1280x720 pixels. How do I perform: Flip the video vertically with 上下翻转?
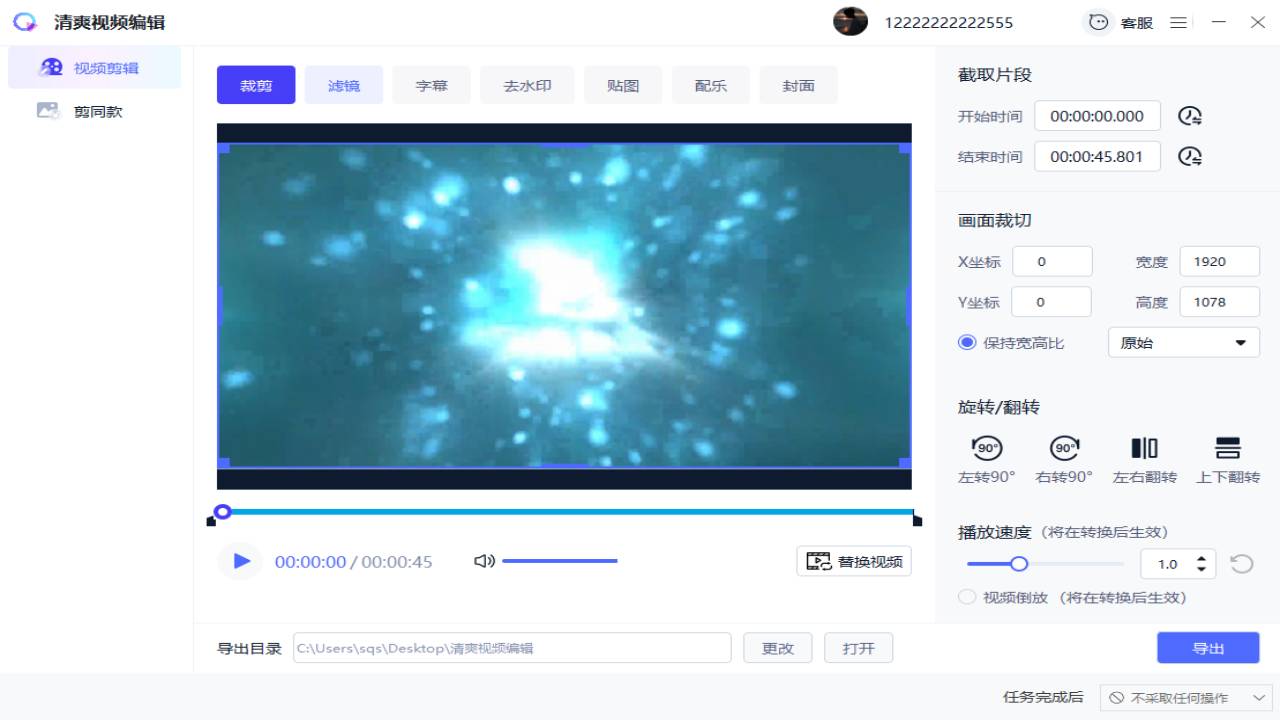[1227, 449]
